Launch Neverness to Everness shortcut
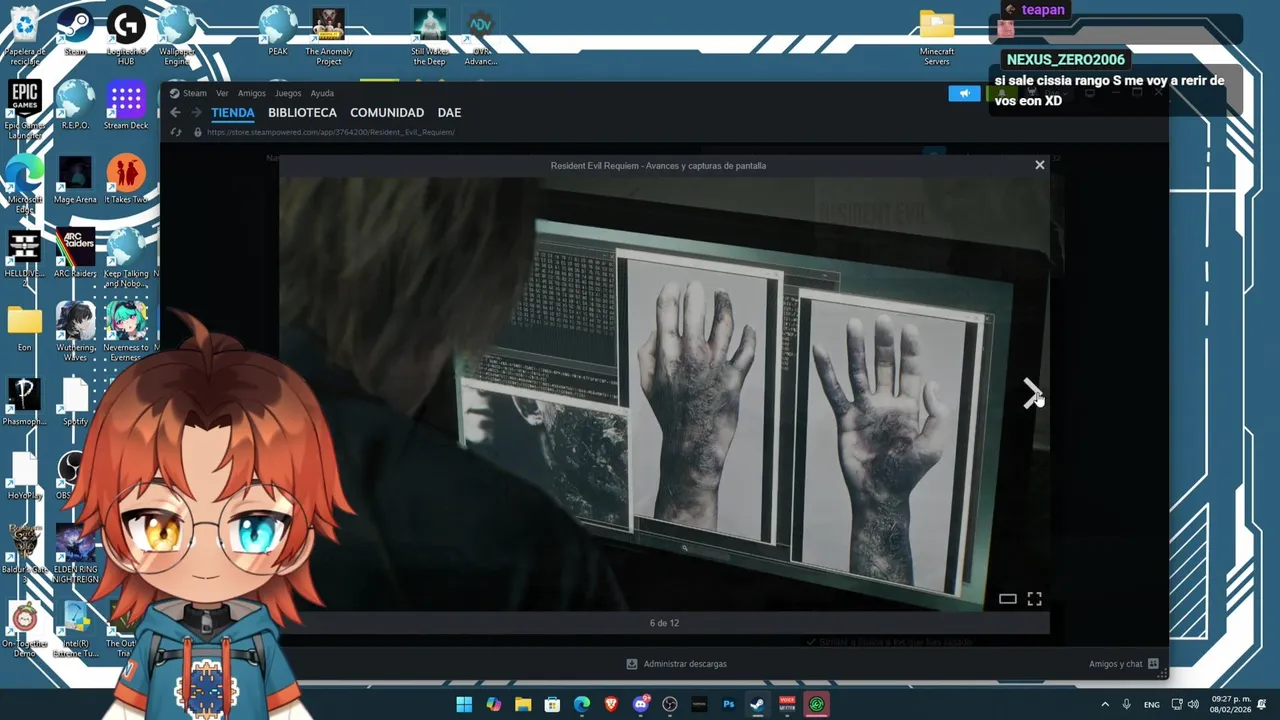1280x720 pixels. (126, 331)
